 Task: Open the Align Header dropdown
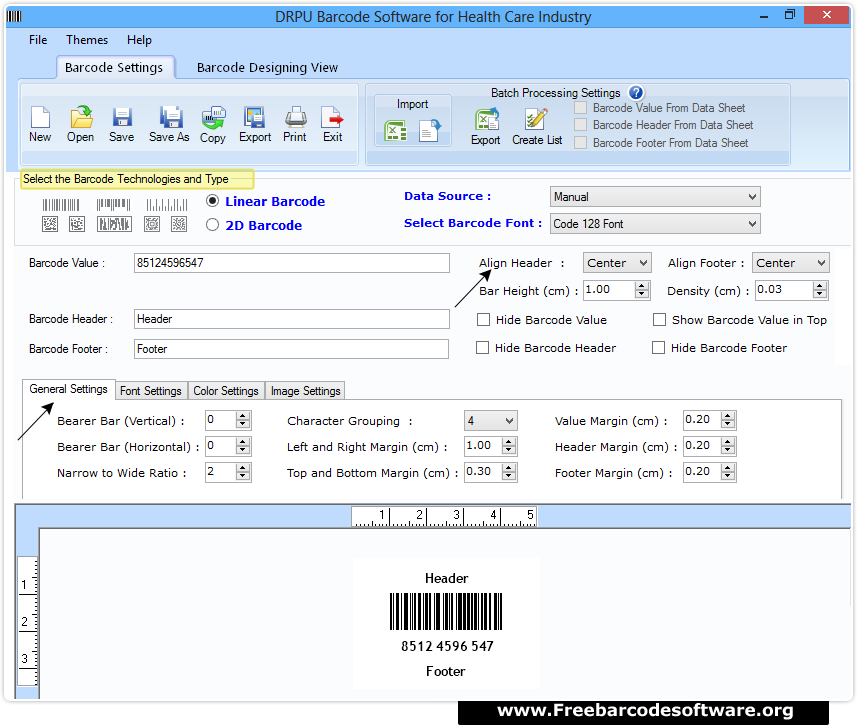[x=617, y=263]
